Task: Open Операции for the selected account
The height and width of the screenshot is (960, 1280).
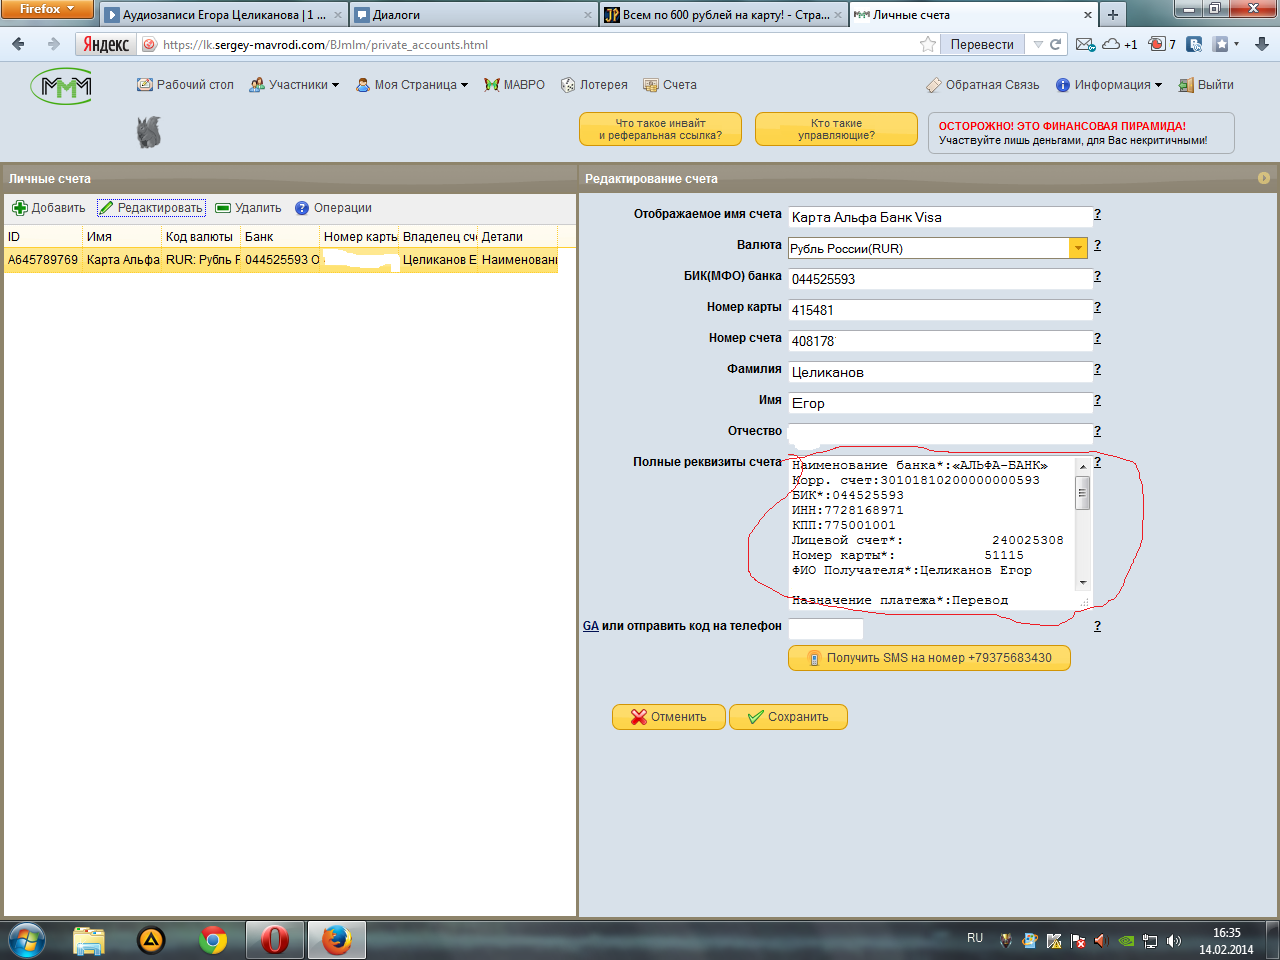Action: click(333, 208)
